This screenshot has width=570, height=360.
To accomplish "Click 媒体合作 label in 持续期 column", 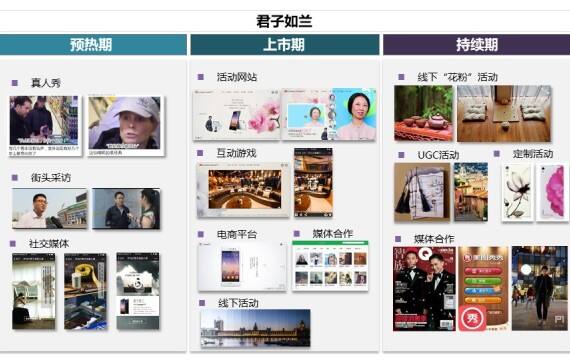I will pyautogui.click(x=434, y=239).
